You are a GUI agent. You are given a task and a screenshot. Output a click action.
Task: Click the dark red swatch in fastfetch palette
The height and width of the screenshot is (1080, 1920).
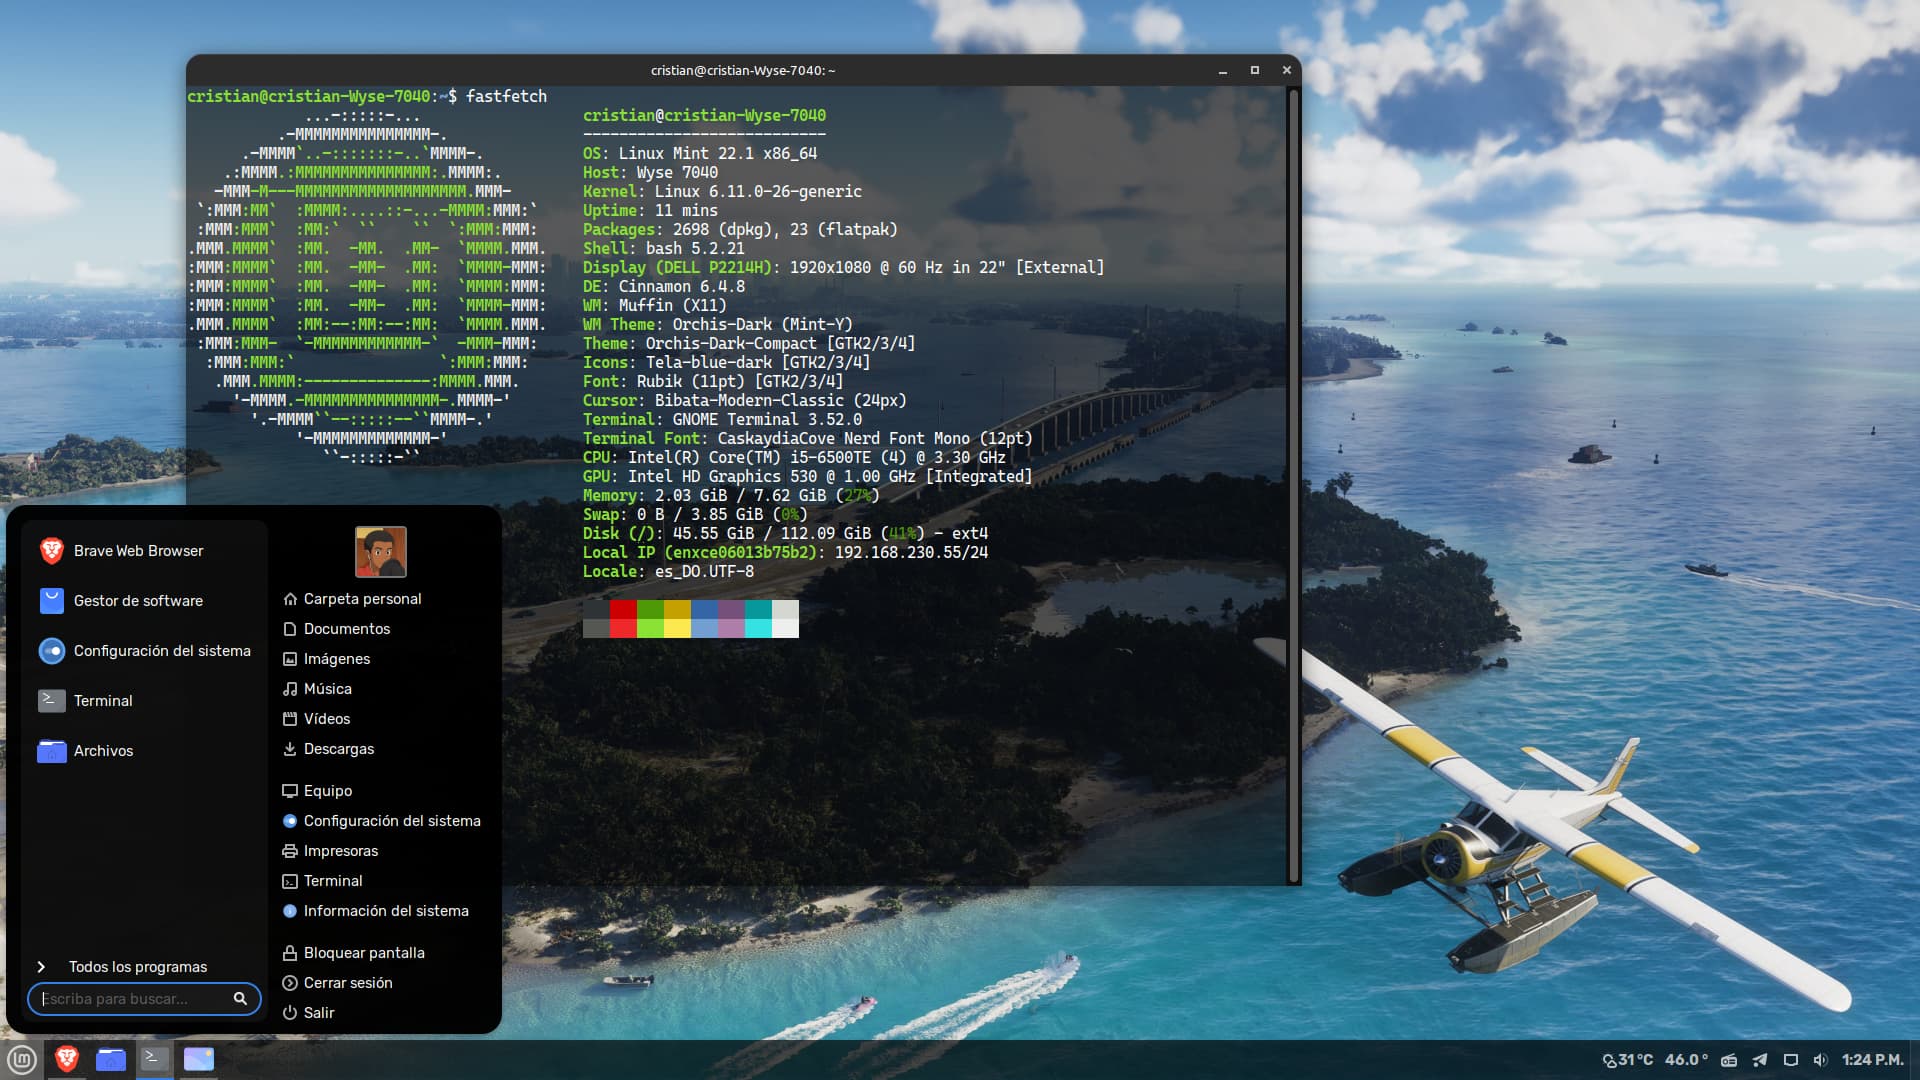[x=623, y=609]
